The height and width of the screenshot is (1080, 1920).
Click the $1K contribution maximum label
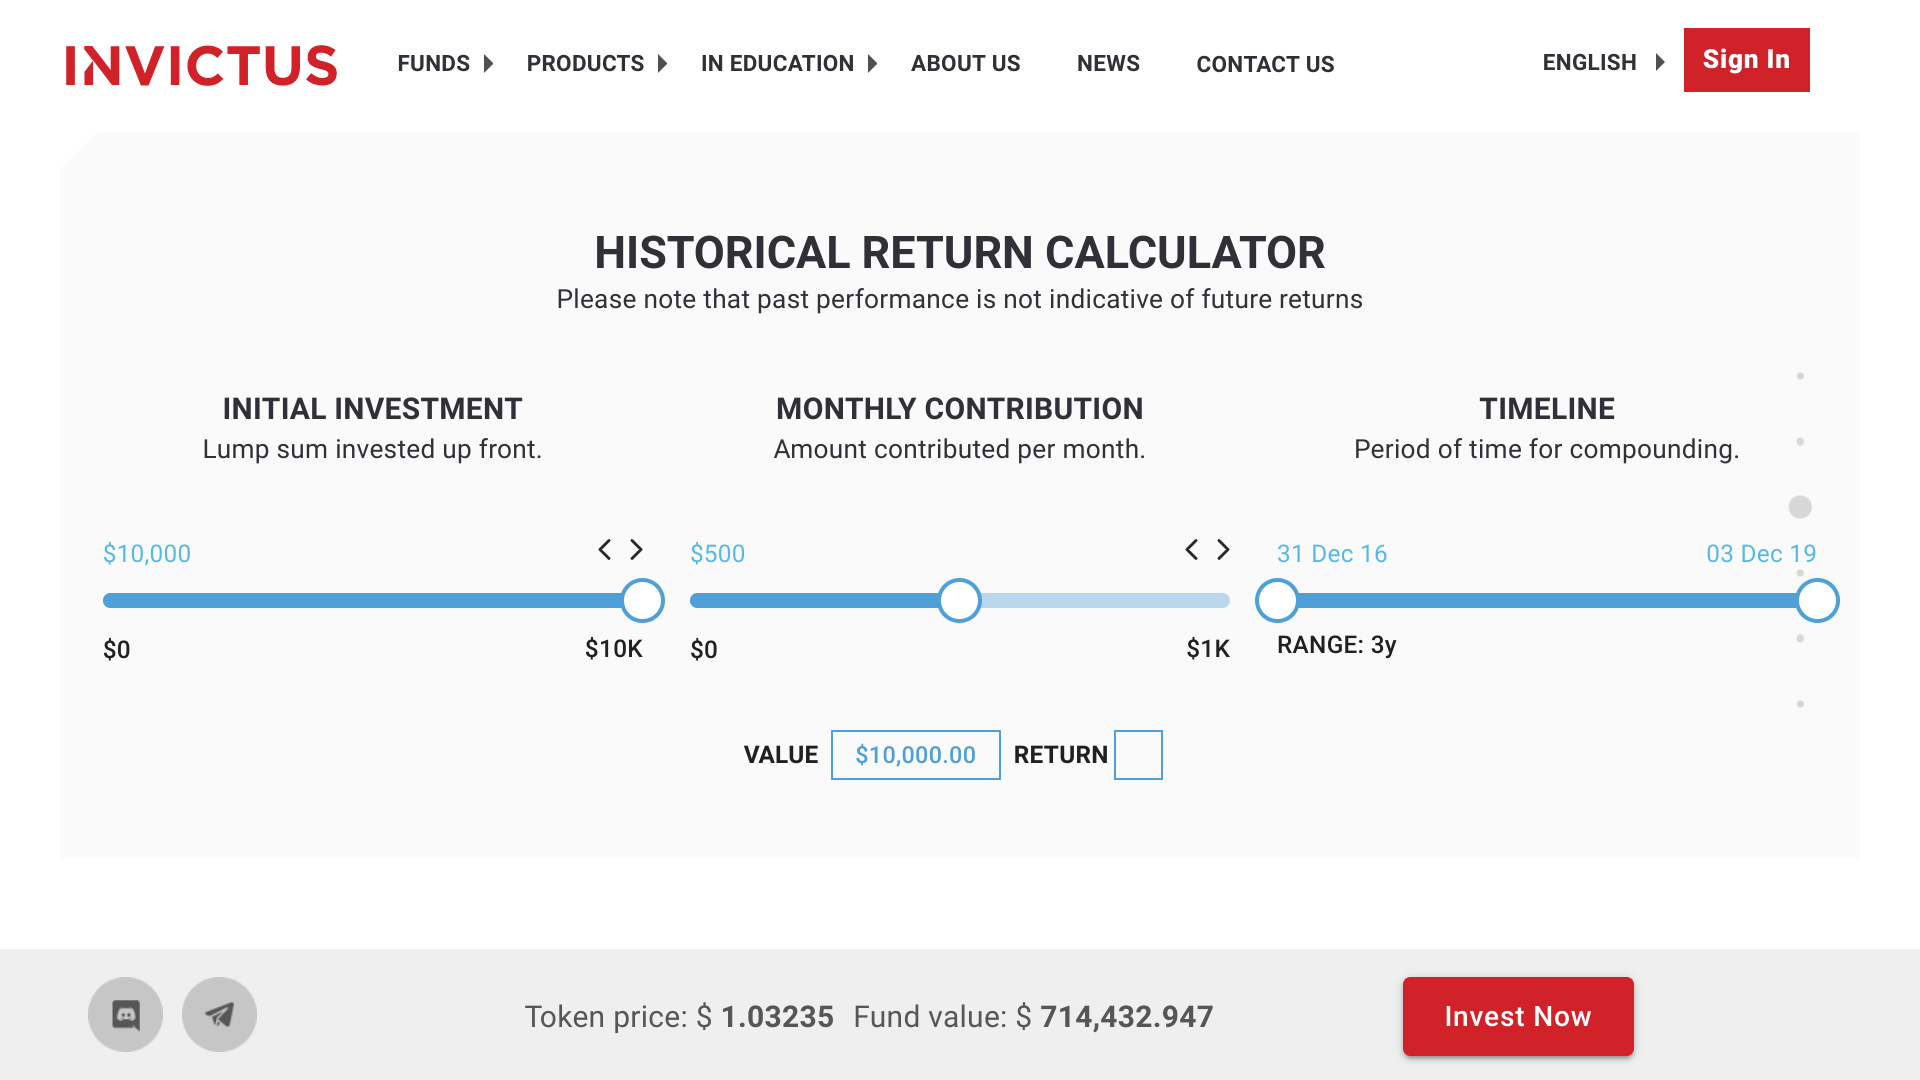click(x=1208, y=649)
